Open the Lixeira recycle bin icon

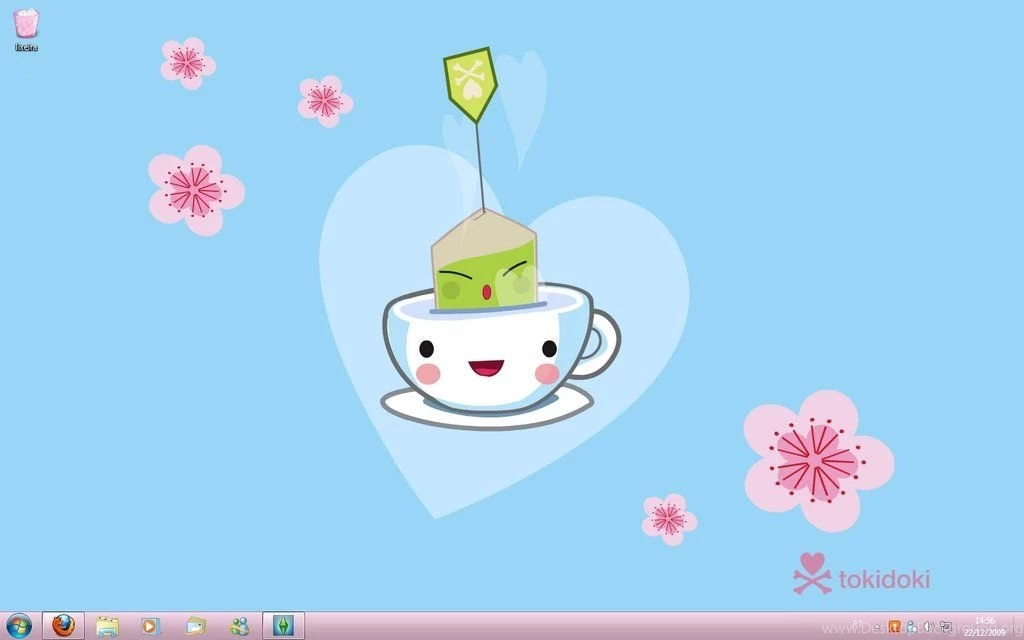click(25, 25)
